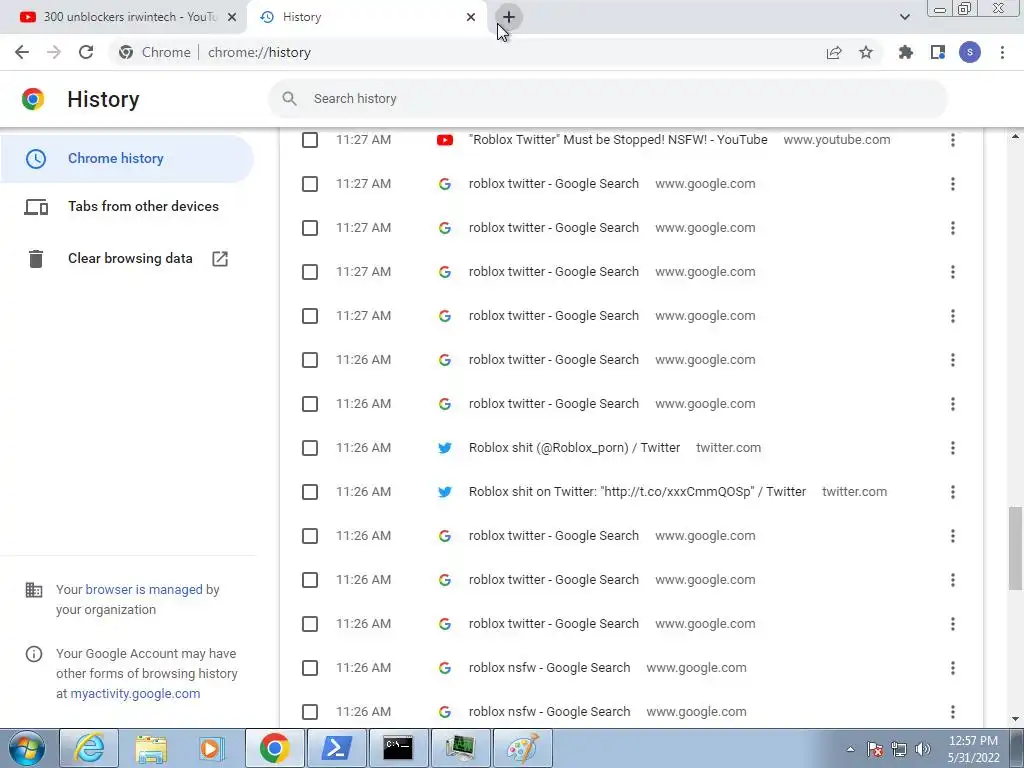The image size is (1024, 768).
Task: Check the box for Roblox shit (@Roblox_porn) entry
Action: pos(310,448)
